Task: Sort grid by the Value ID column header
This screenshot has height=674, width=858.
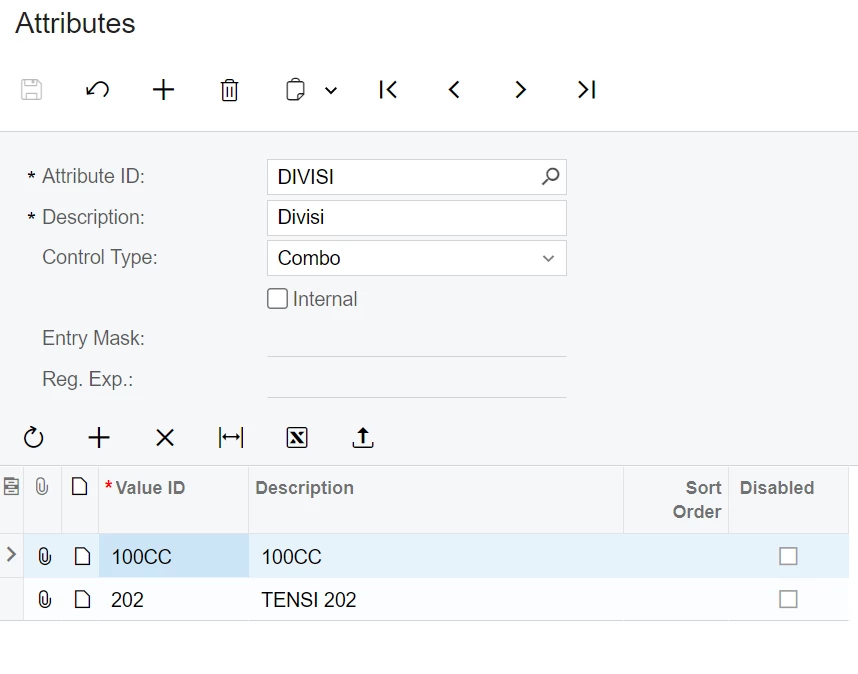Action: click(150, 488)
